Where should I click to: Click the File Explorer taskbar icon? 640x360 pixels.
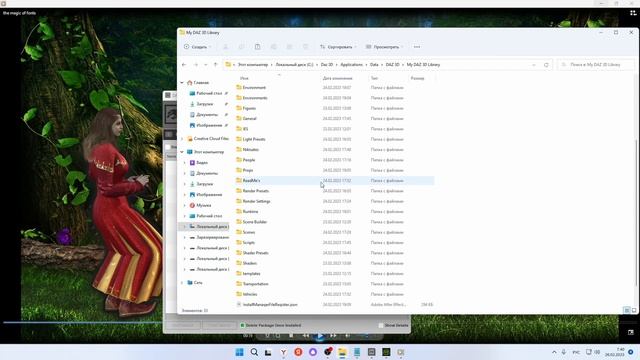342,352
